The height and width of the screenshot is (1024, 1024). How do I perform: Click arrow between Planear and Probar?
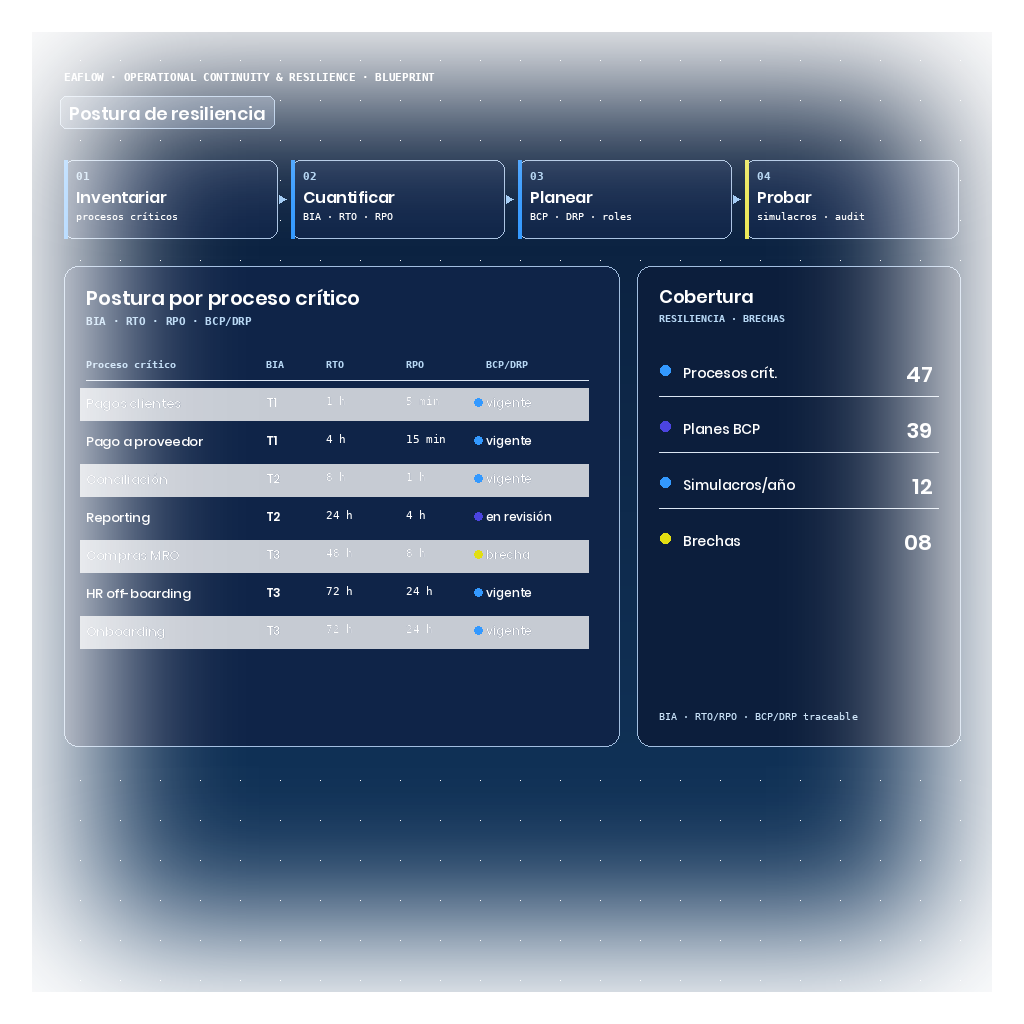(737, 199)
